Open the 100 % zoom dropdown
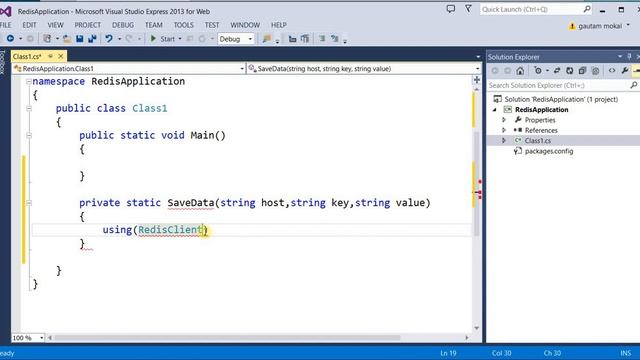640x360 pixels. pyautogui.click(x=41, y=338)
